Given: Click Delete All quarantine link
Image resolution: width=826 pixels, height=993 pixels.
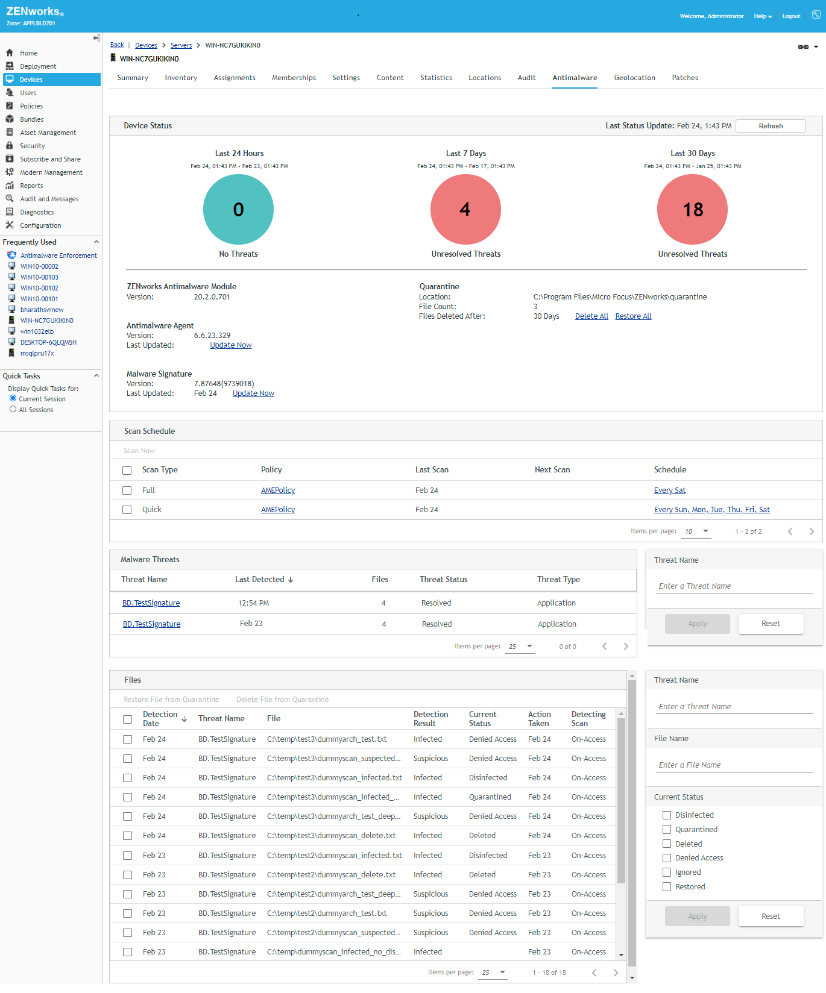Looking at the screenshot, I should pos(591,316).
